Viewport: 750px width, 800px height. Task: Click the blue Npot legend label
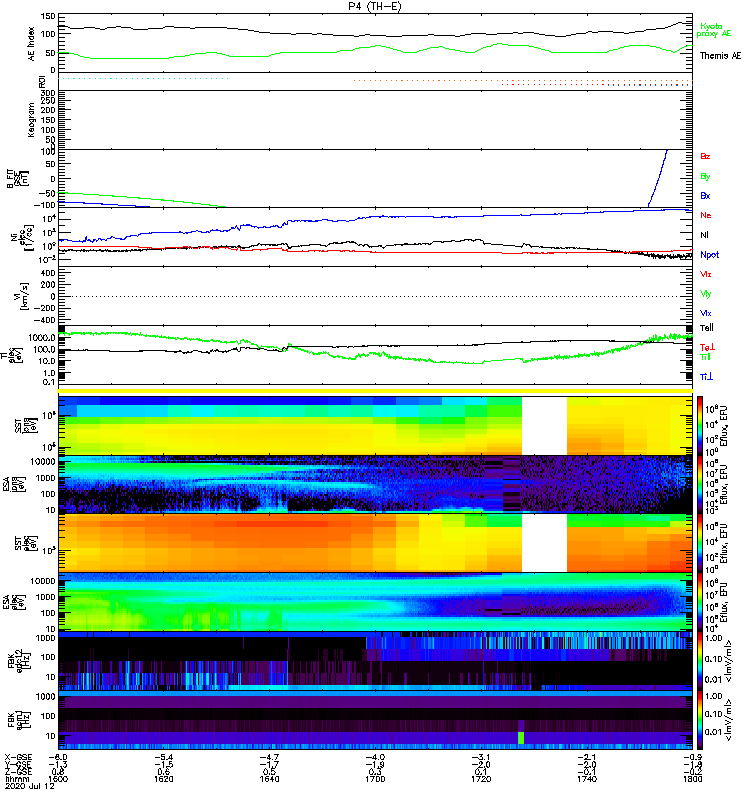(x=709, y=255)
